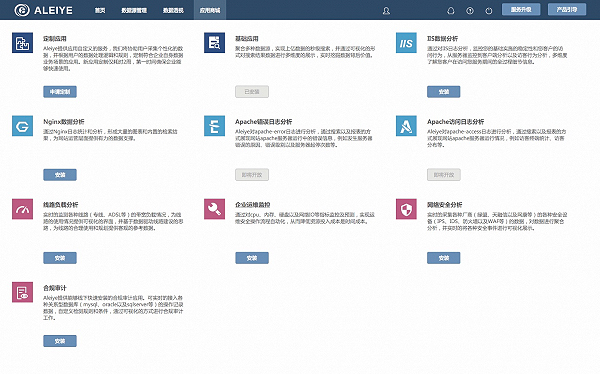Click 申请定制 under 定制应用
Viewport: 600px width, 374px height.
click(x=60, y=91)
